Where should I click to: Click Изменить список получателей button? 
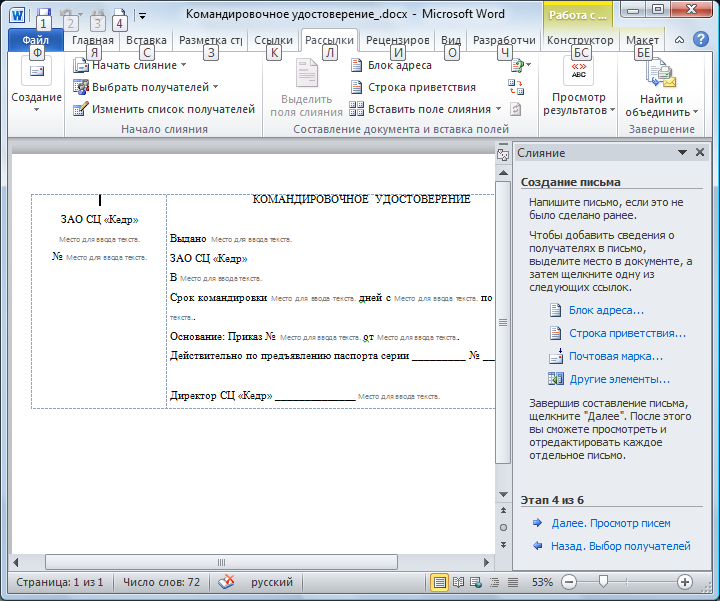click(164, 109)
